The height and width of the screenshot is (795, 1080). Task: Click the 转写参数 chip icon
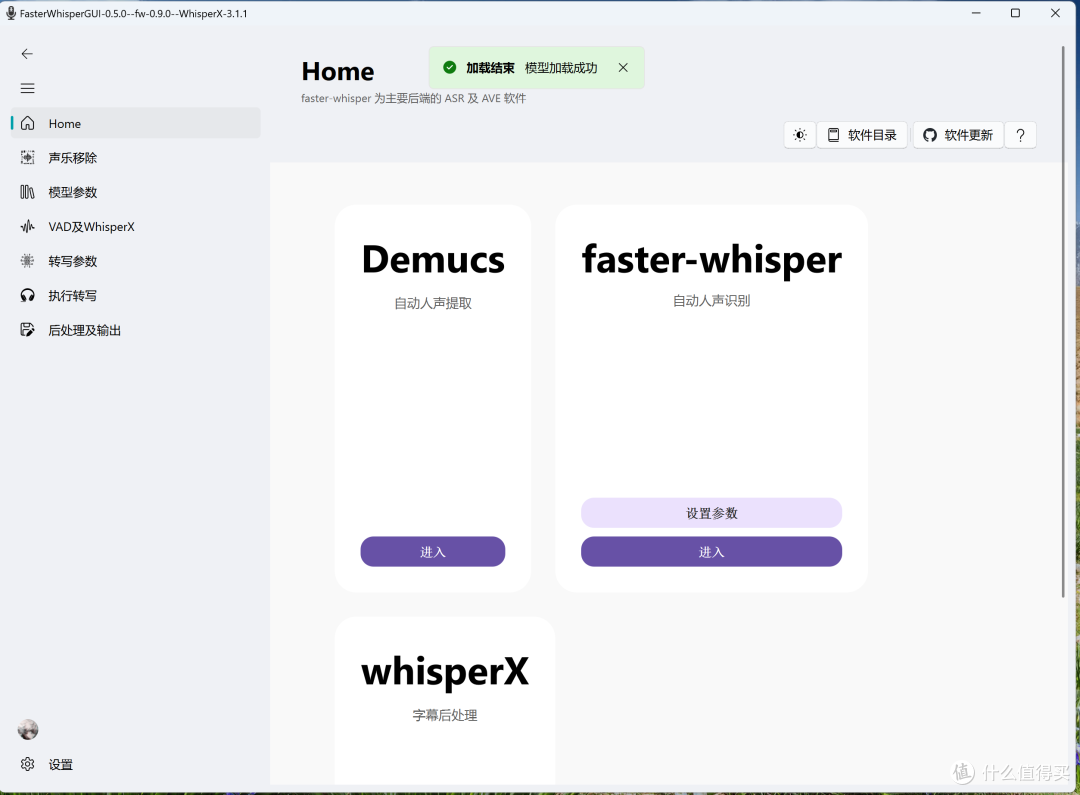[x=28, y=261]
